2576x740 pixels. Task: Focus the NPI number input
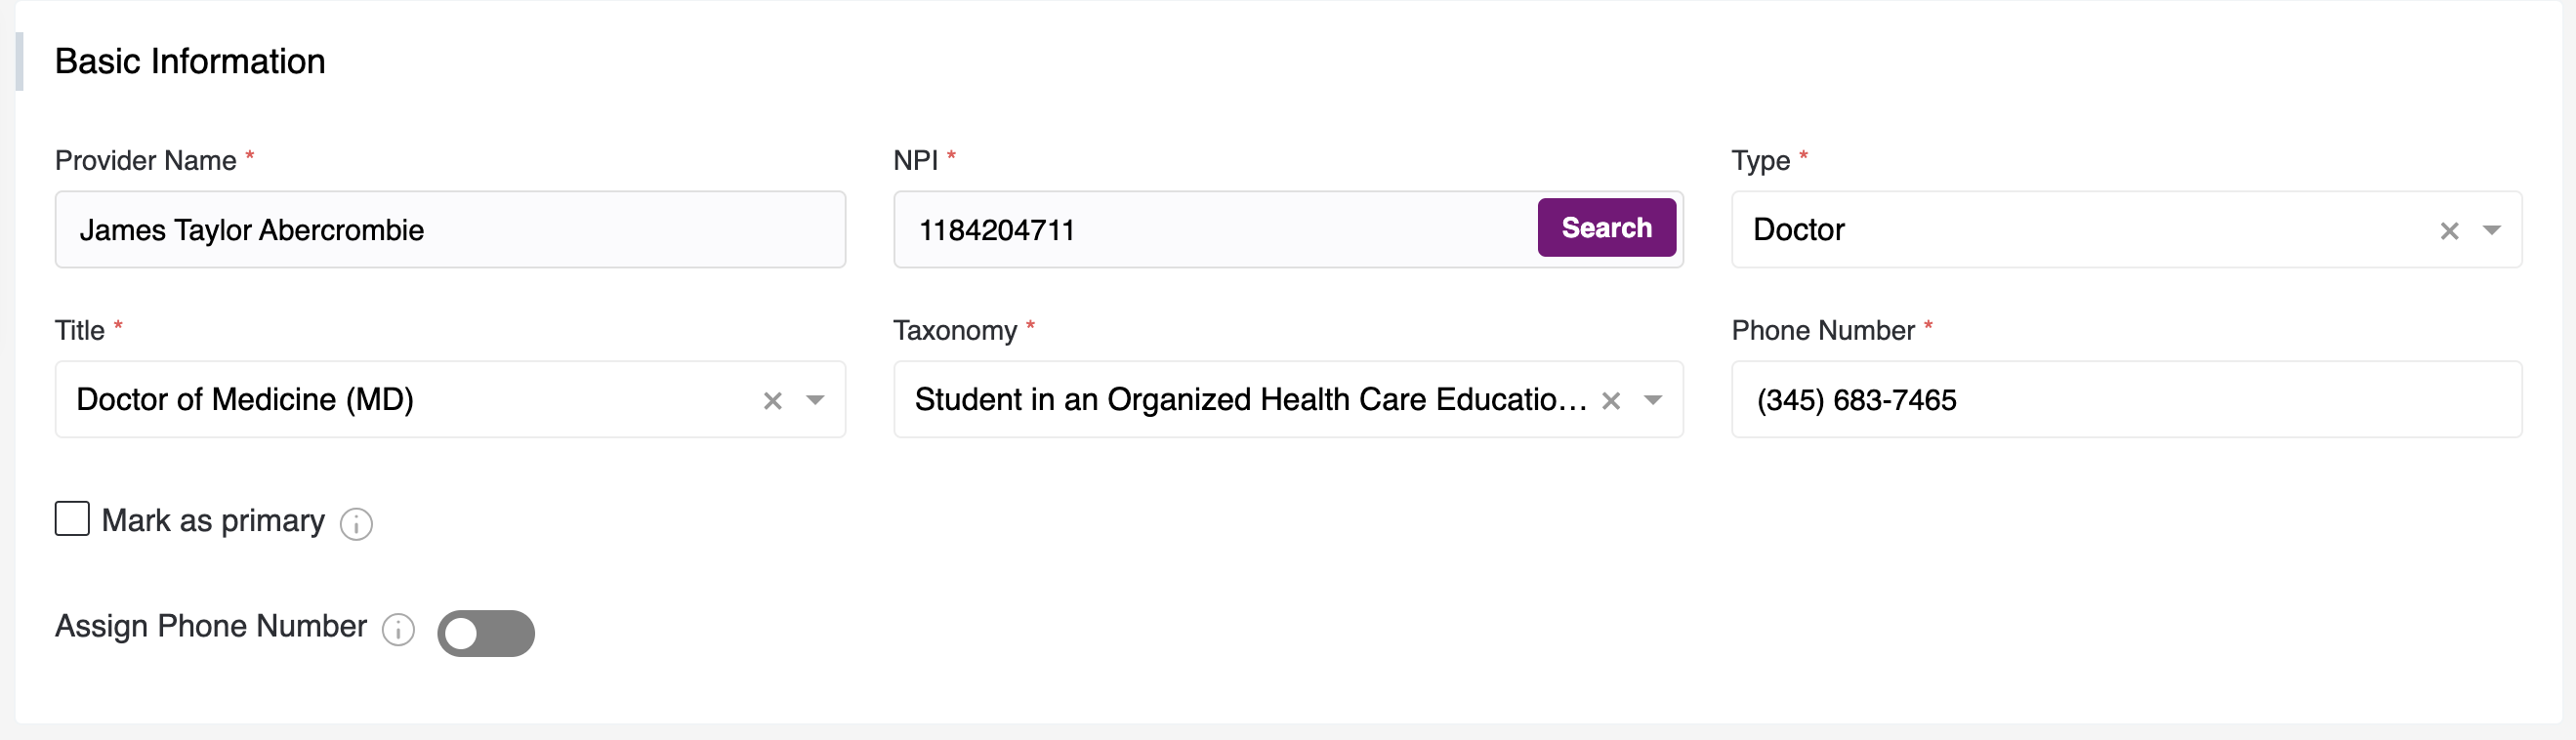coord(1210,230)
